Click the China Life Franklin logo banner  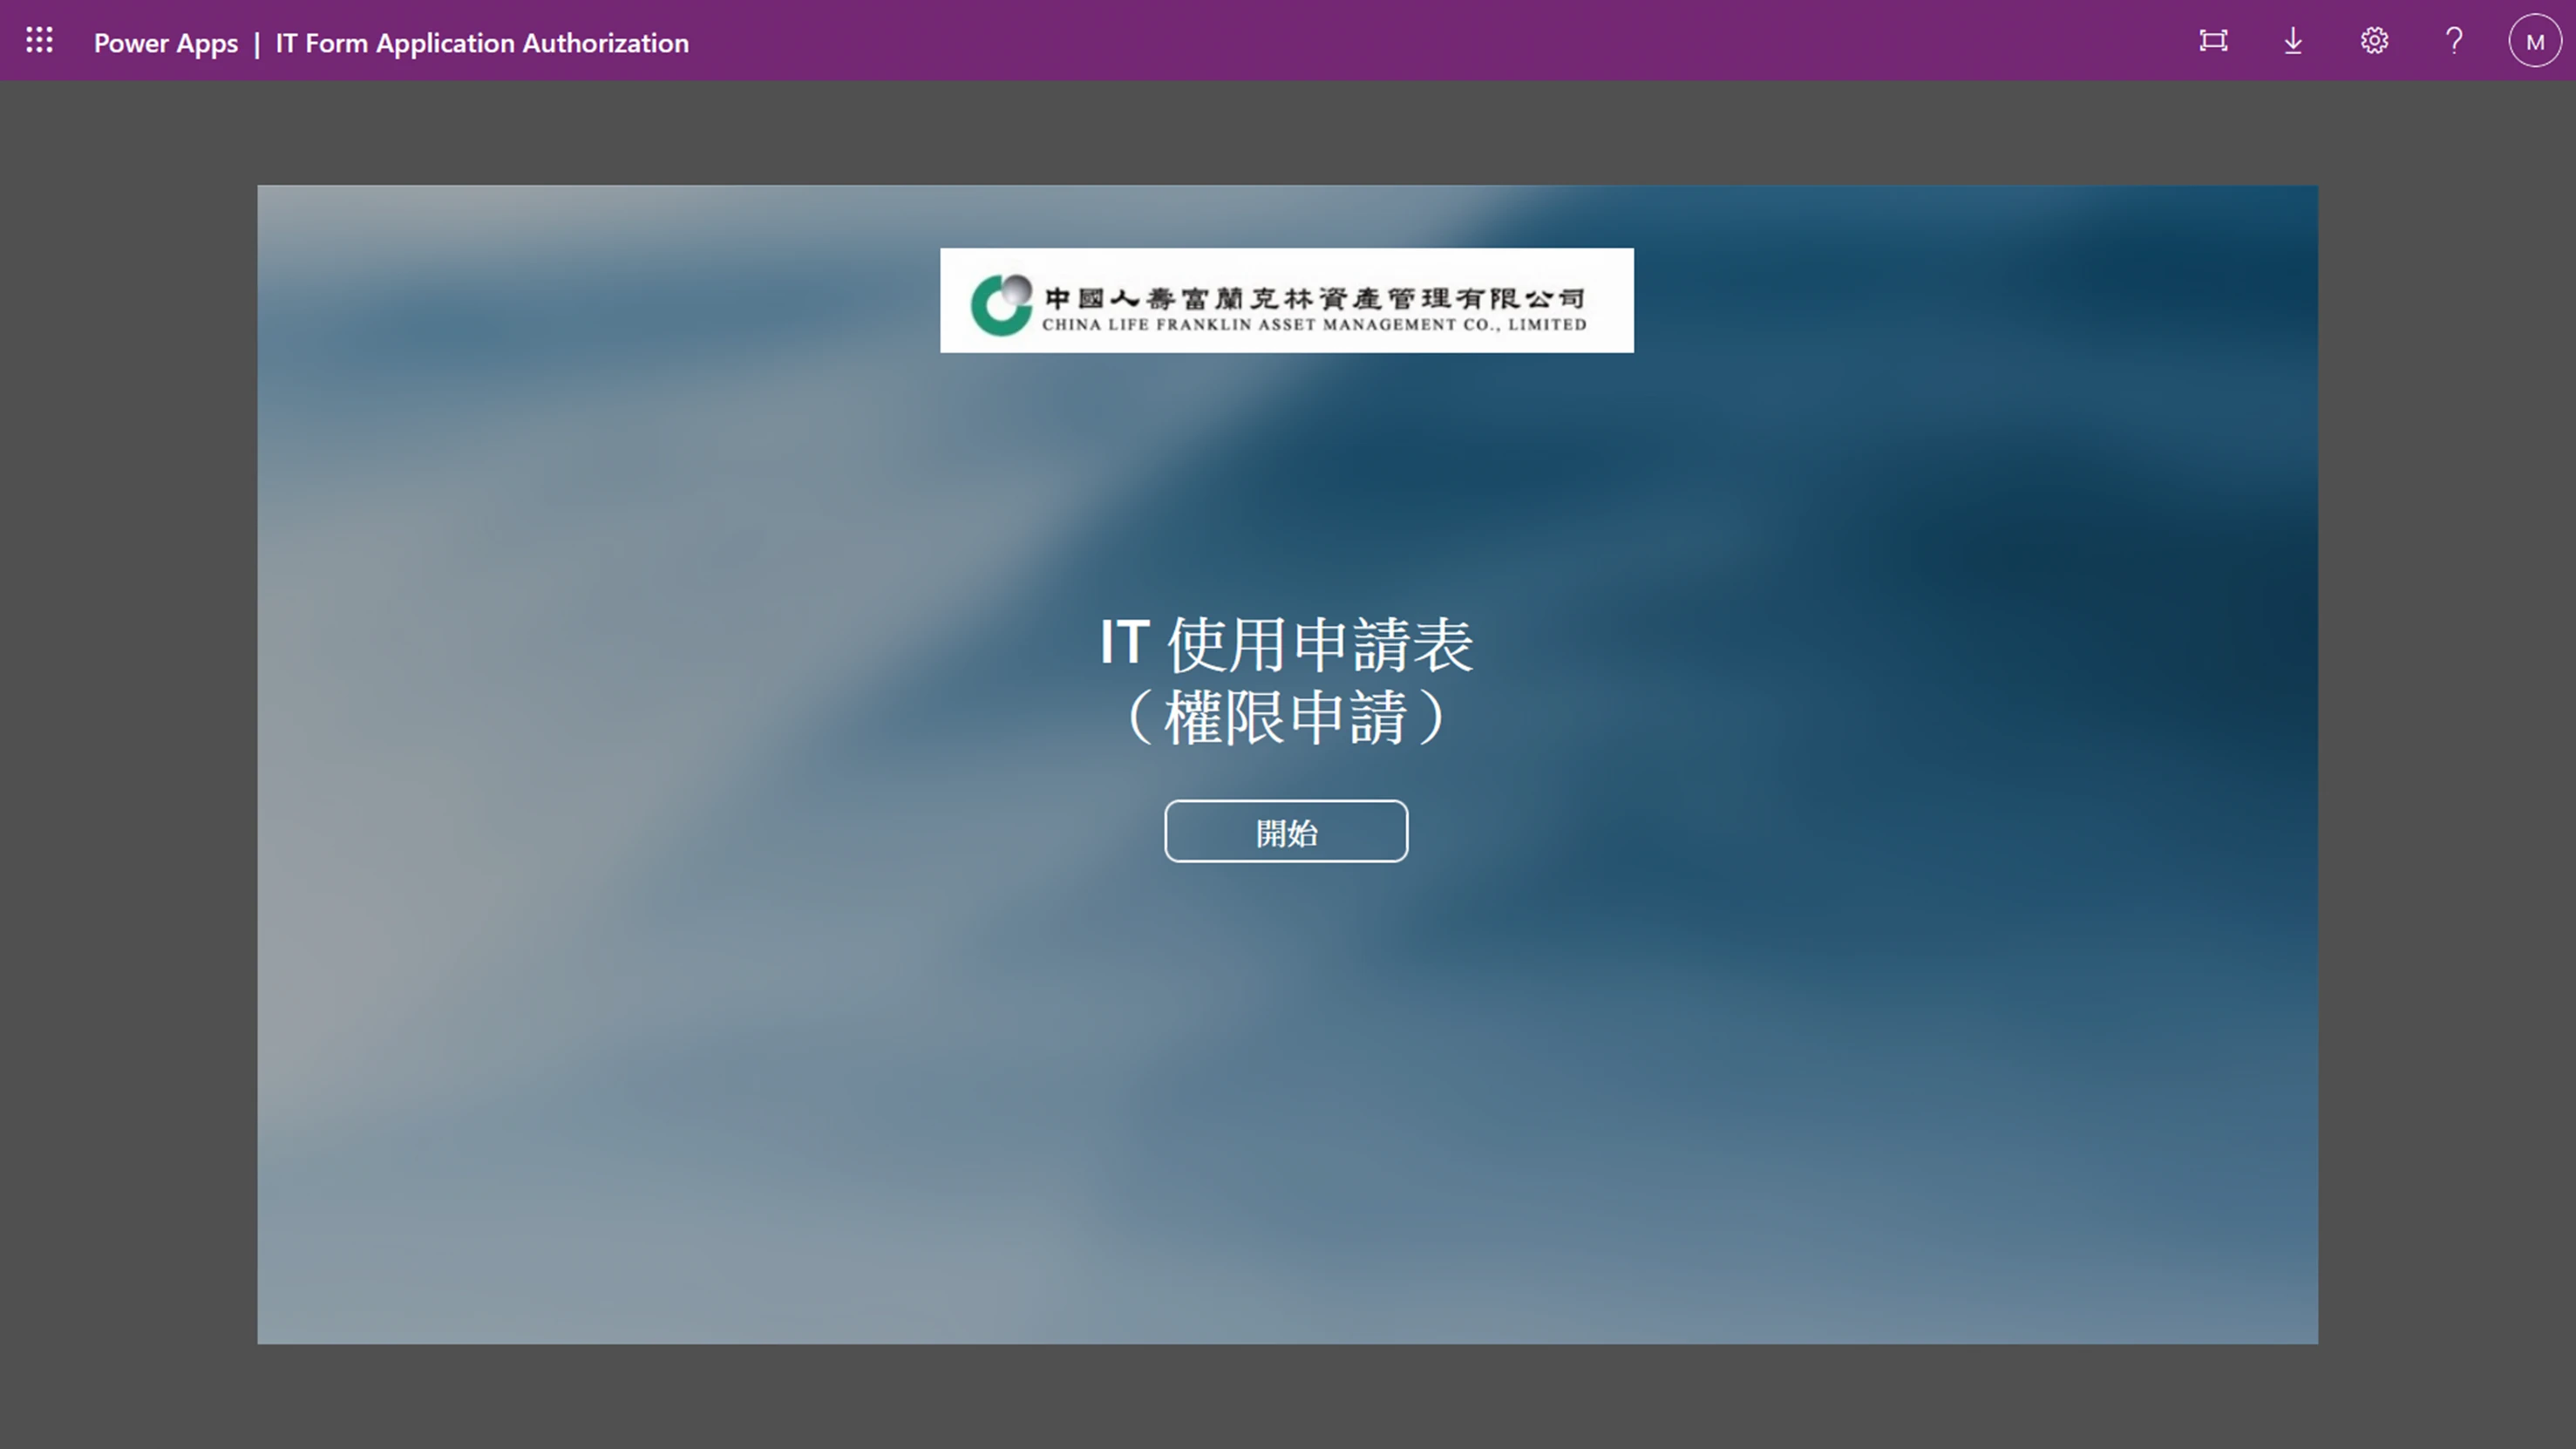click(x=1287, y=300)
